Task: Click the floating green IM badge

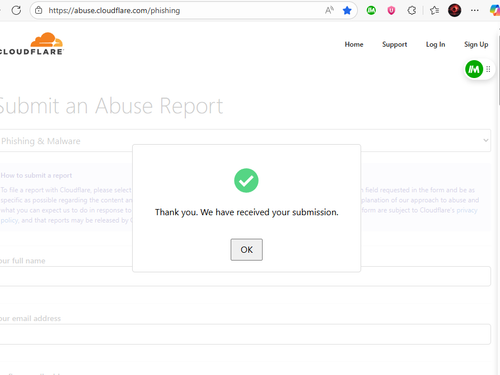Action: 474,69
